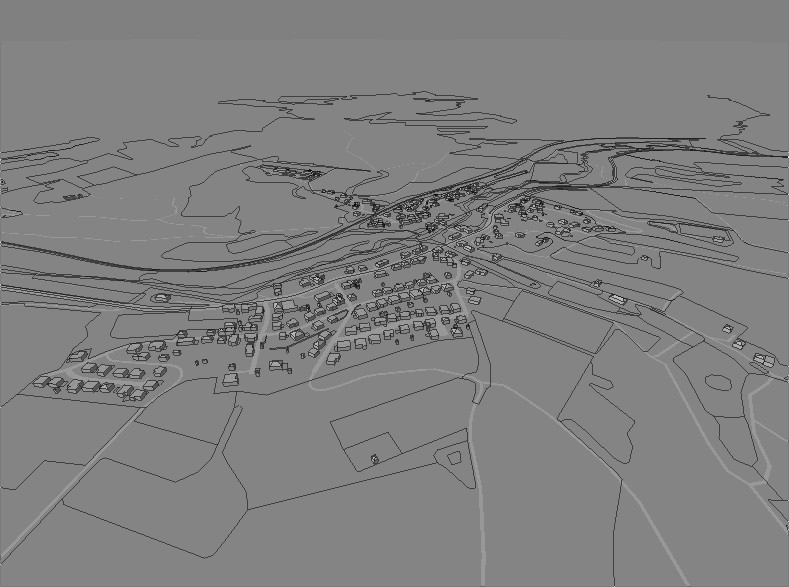This screenshot has width=789, height=587.
Task: Click the isolated house below the left neighborhood
Action: (x=232, y=379)
